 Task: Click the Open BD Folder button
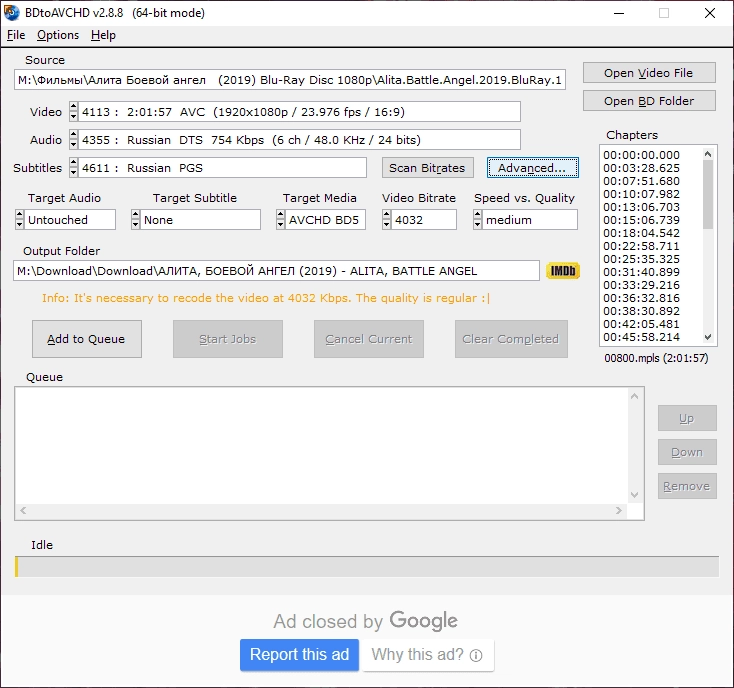(x=649, y=101)
